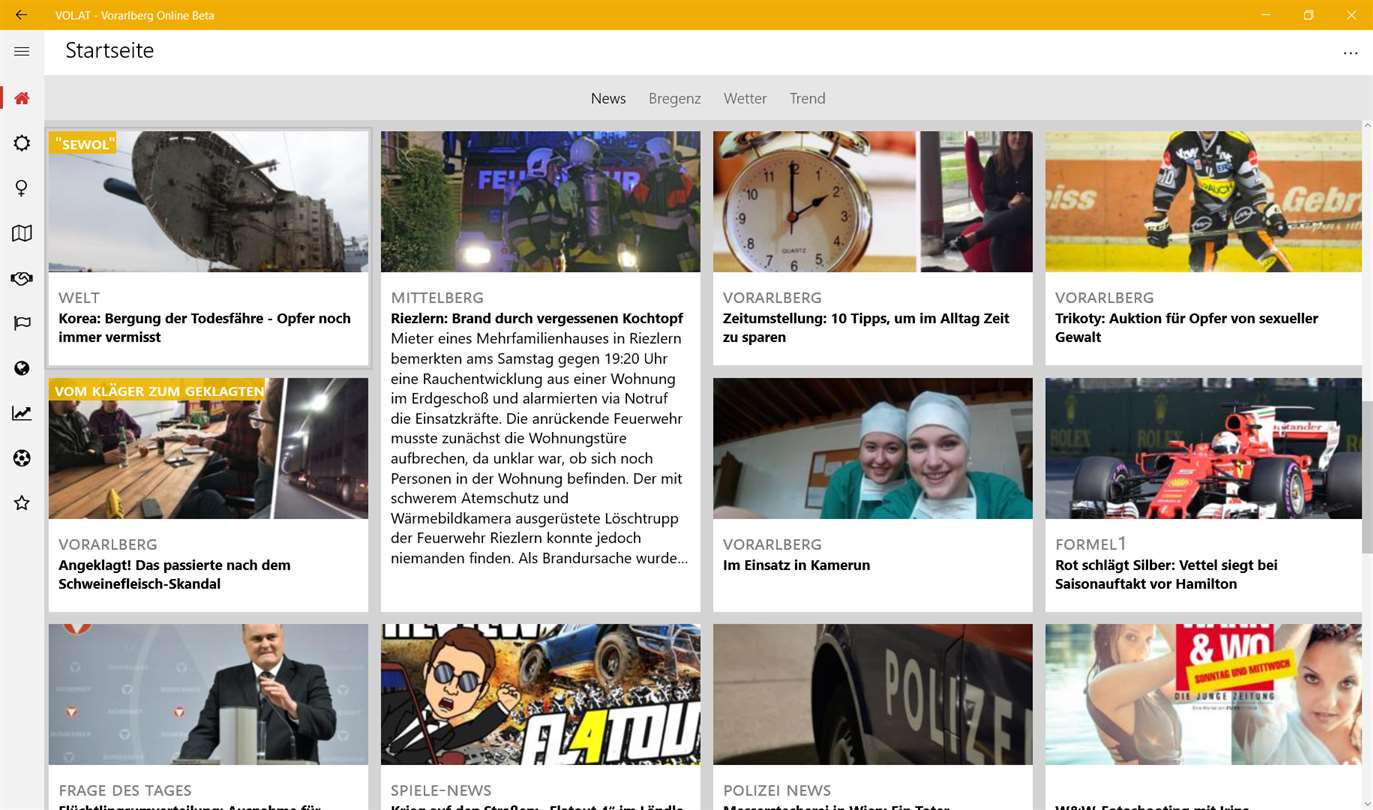Click the "VOM KLÄGER ZUM GEKLAGTEN" tag
1373x810 pixels.
click(159, 390)
